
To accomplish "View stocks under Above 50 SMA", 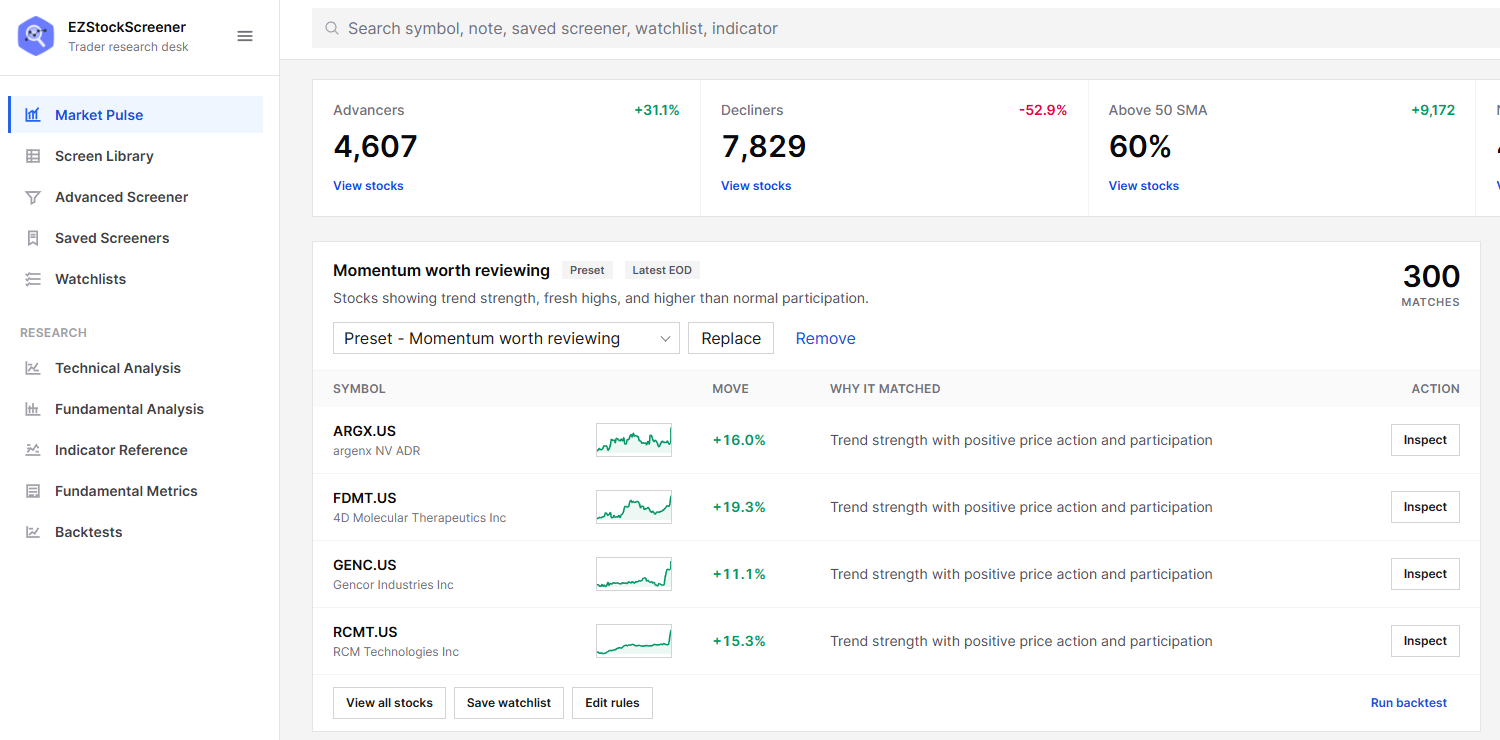I will [x=1144, y=186].
